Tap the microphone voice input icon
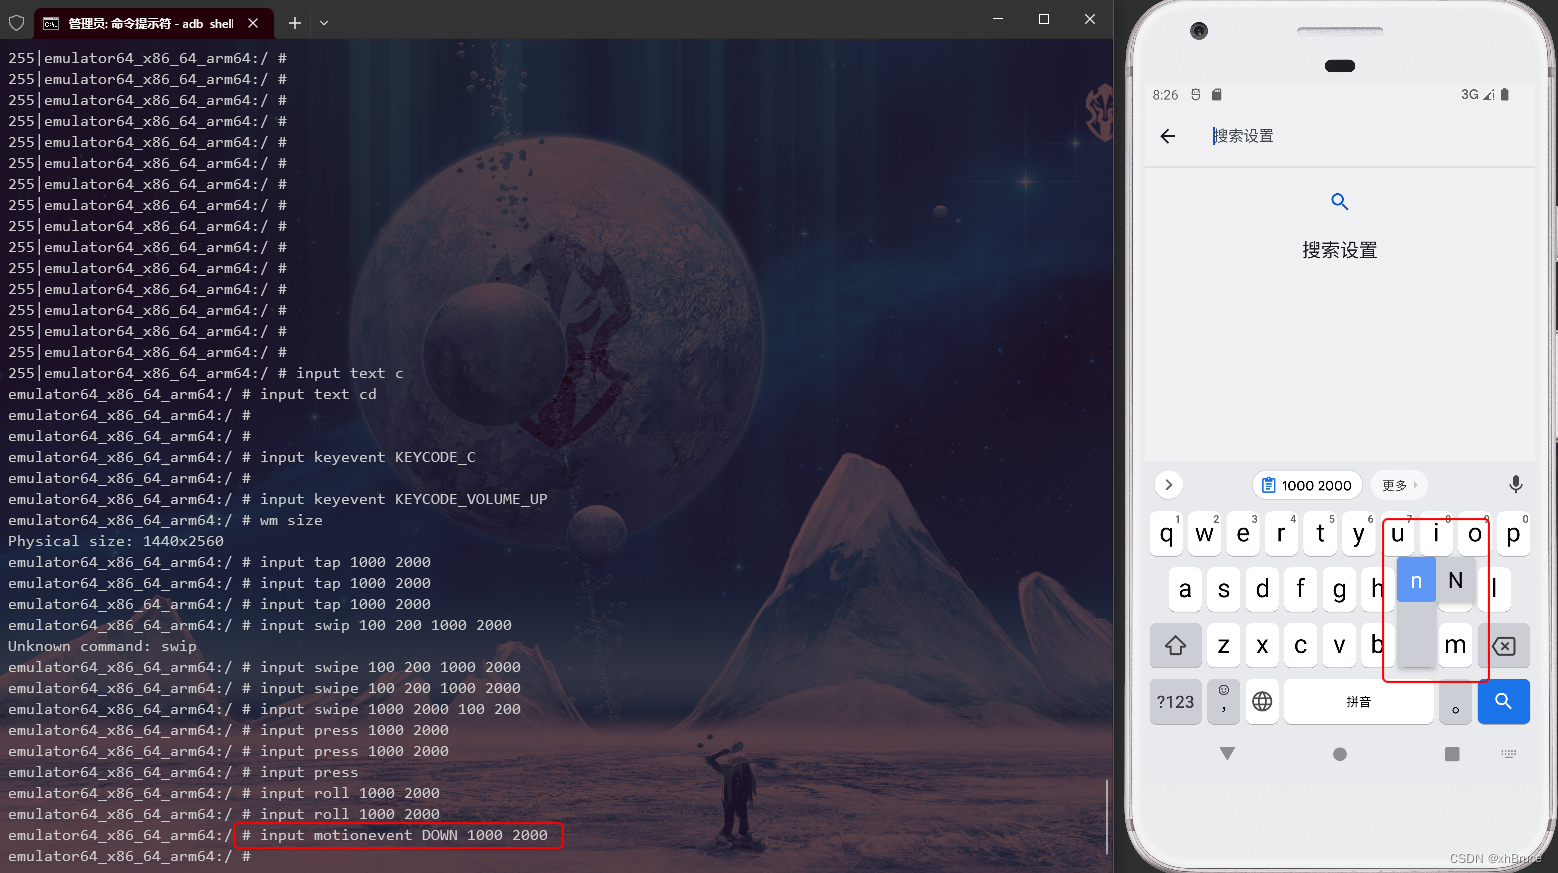 [1516, 485]
